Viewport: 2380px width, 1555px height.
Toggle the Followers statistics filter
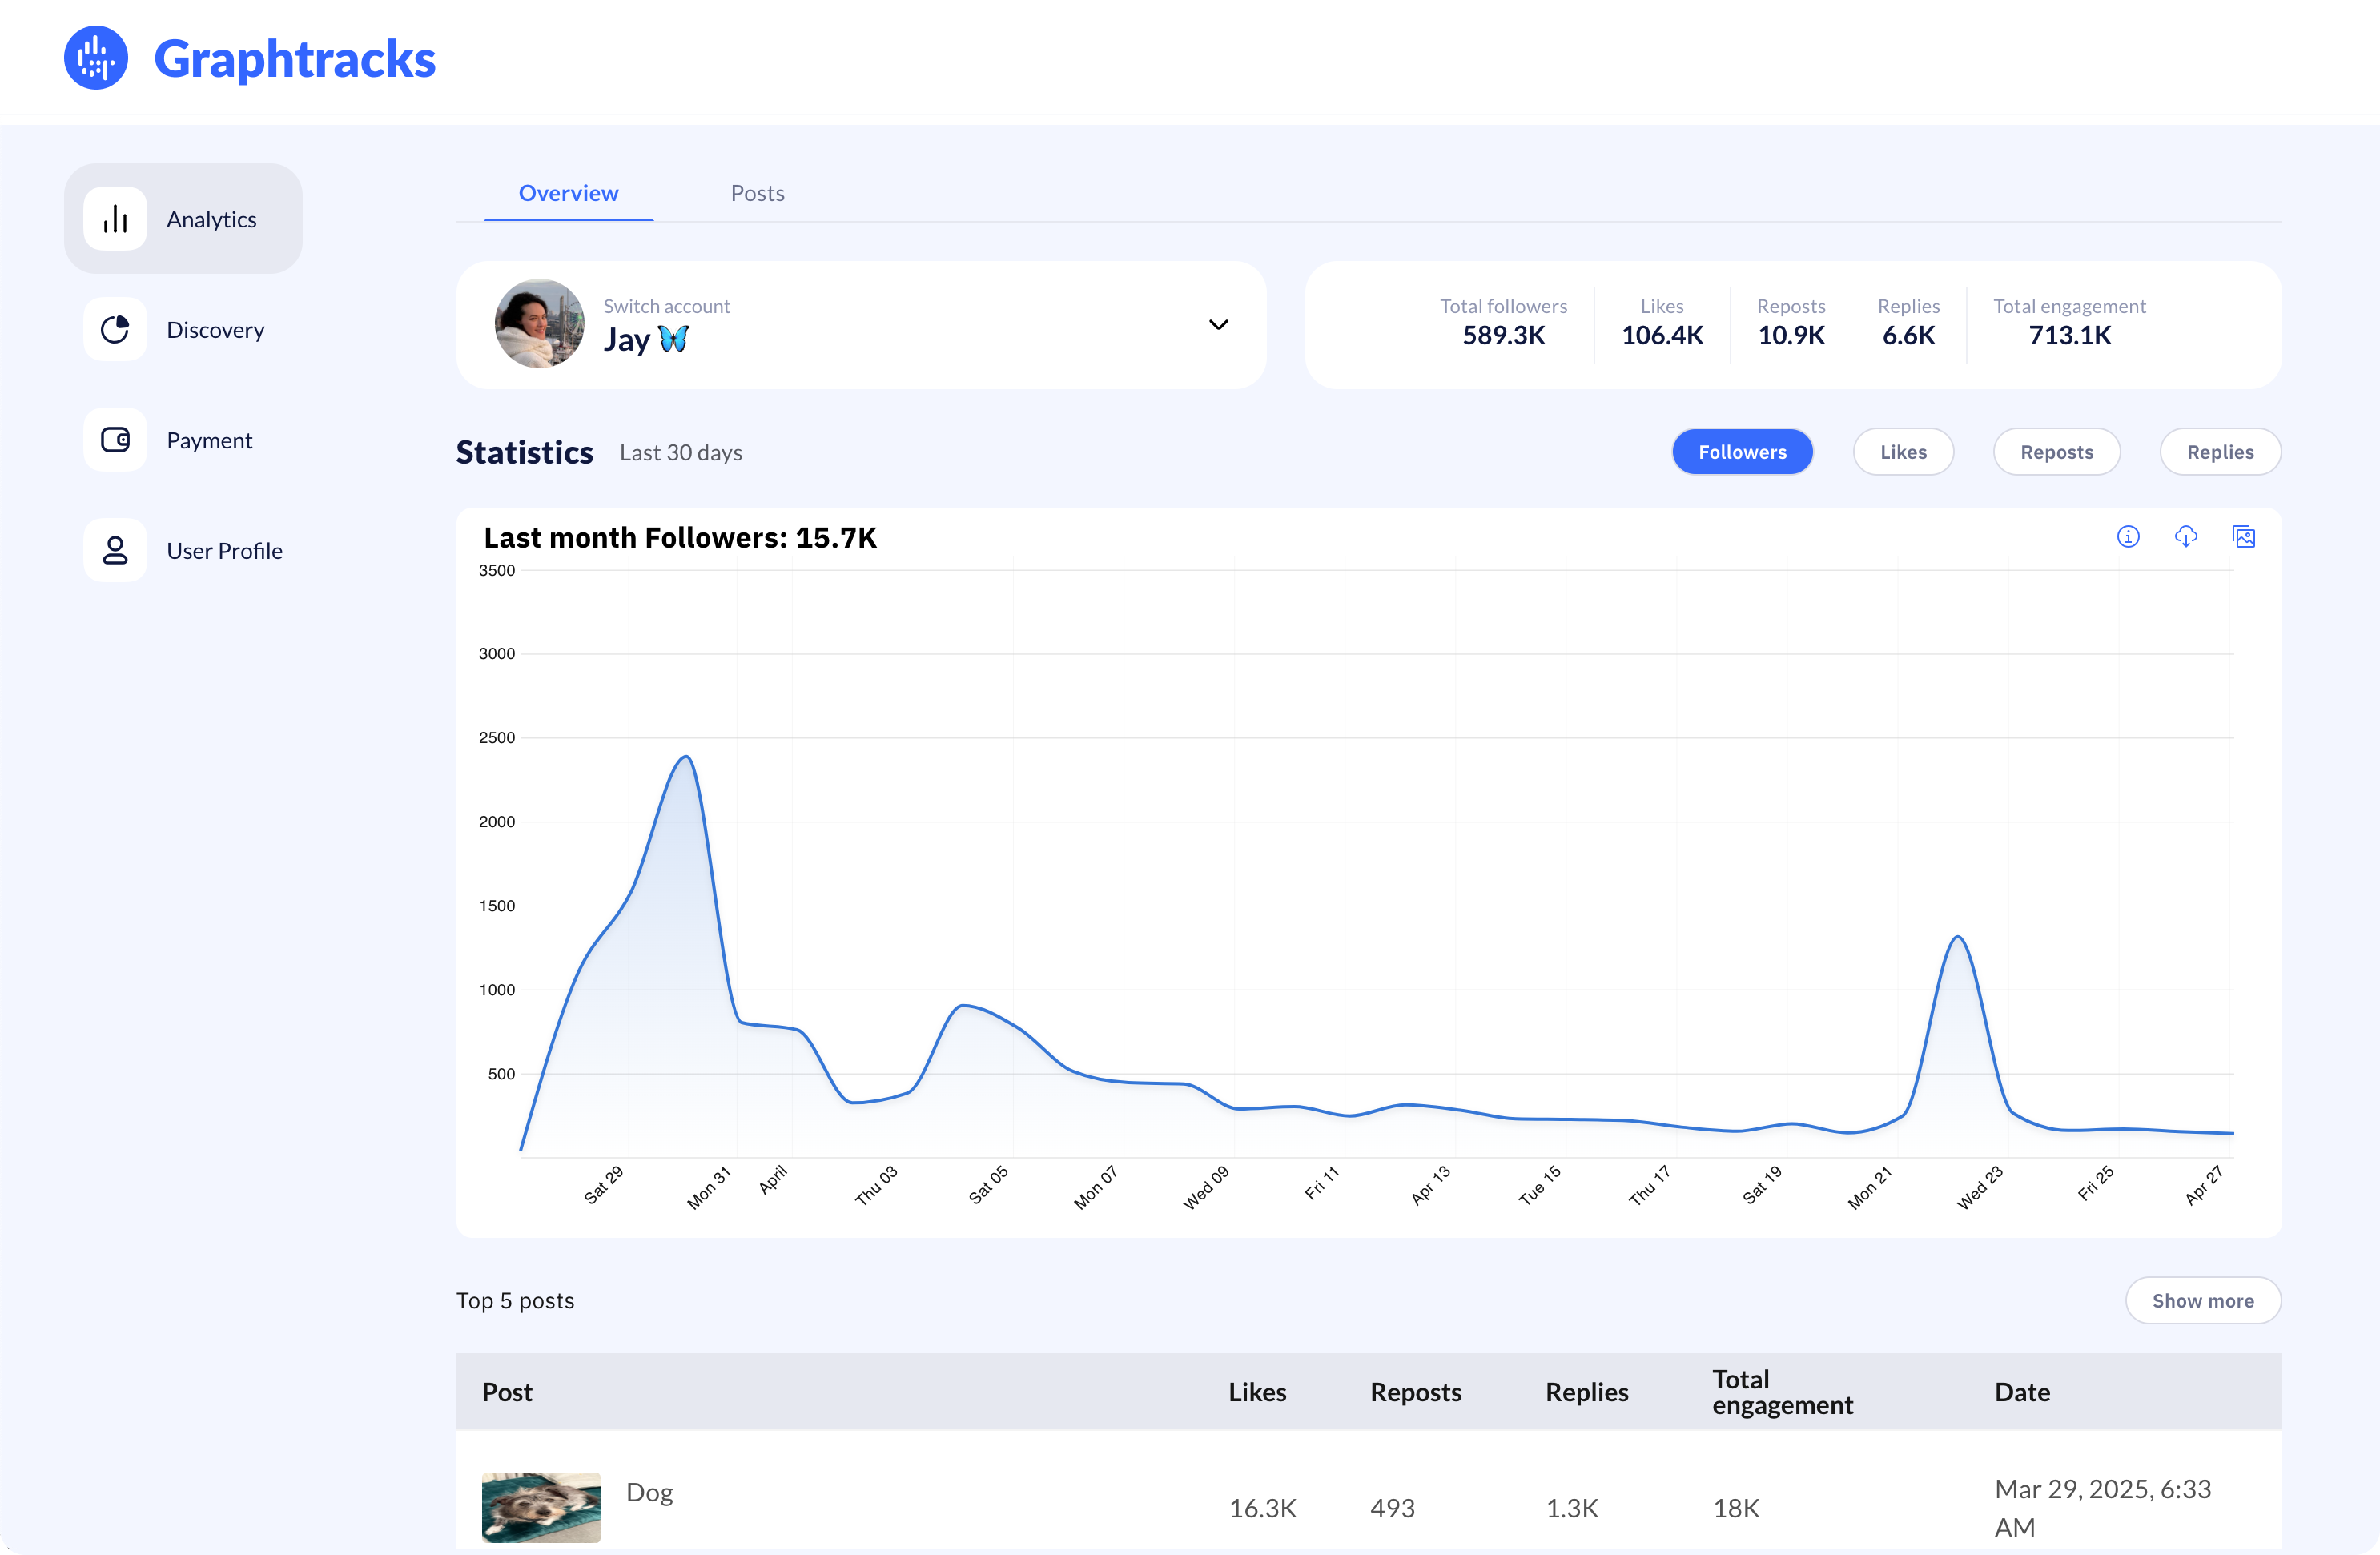click(1741, 452)
